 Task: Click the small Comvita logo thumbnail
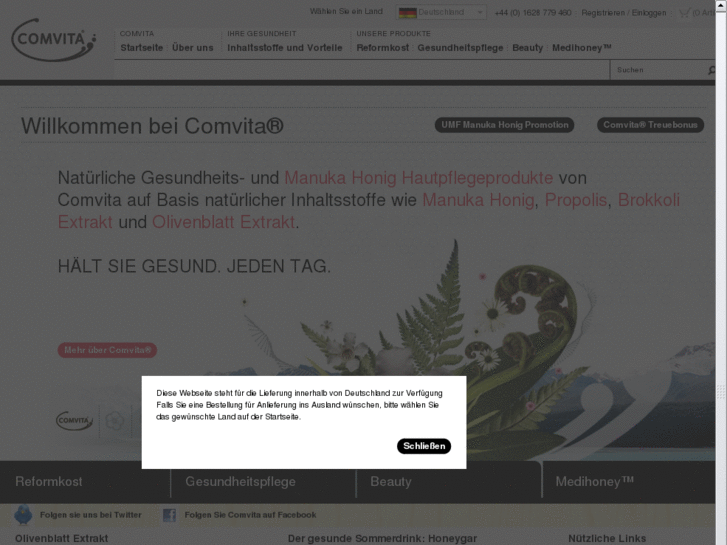[74, 421]
